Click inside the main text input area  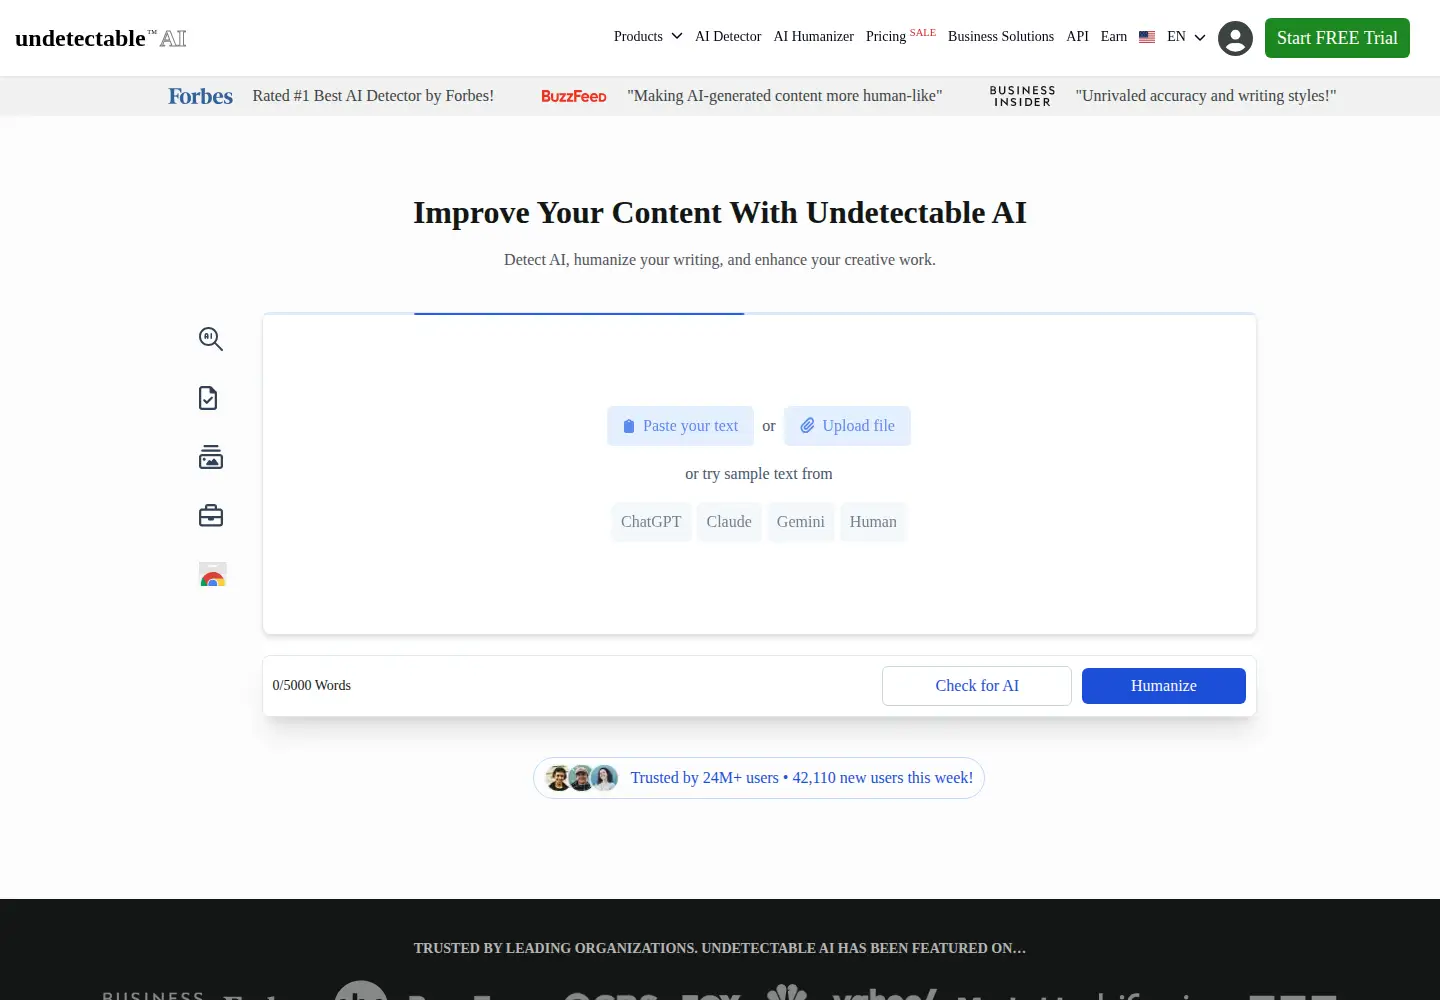click(x=759, y=474)
